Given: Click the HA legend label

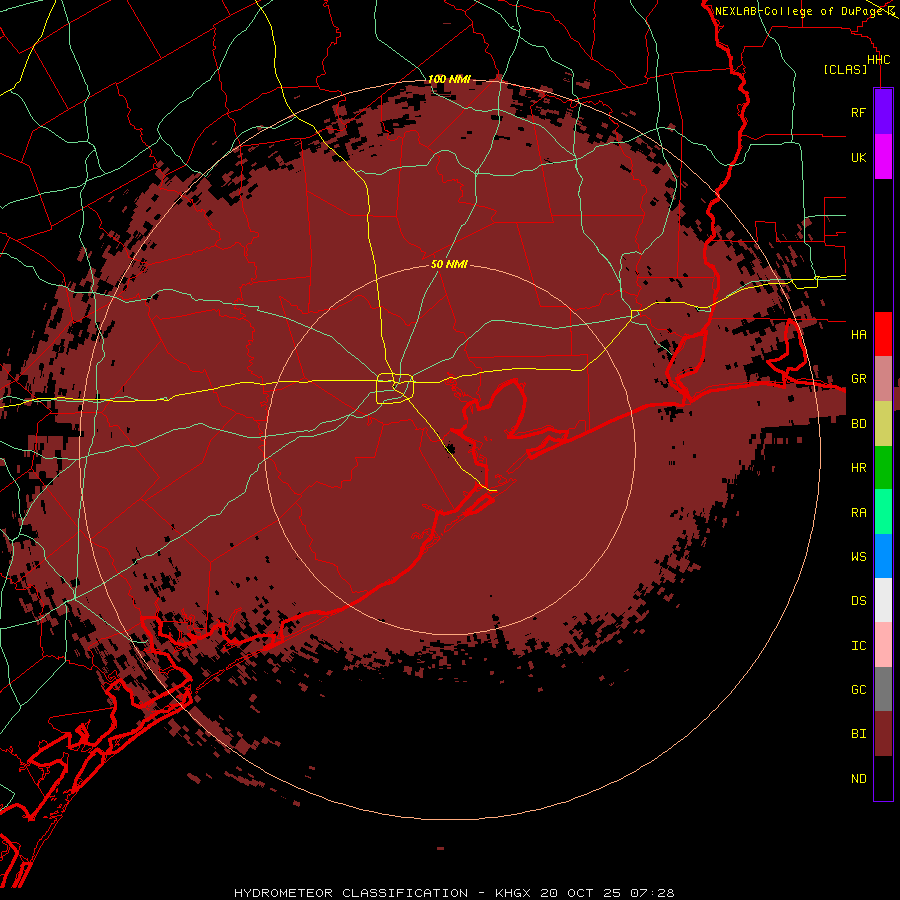Looking at the screenshot, I should click(x=858, y=335).
